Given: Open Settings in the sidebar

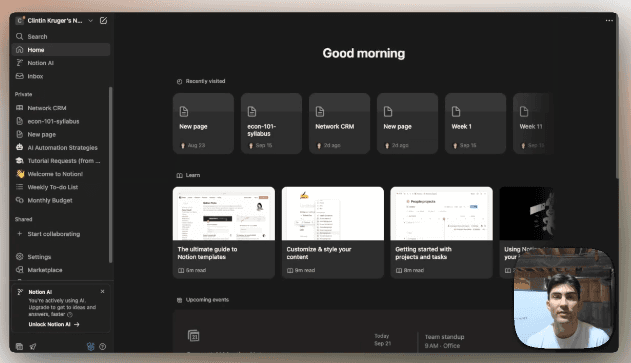Looking at the screenshot, I should [61, 257].
